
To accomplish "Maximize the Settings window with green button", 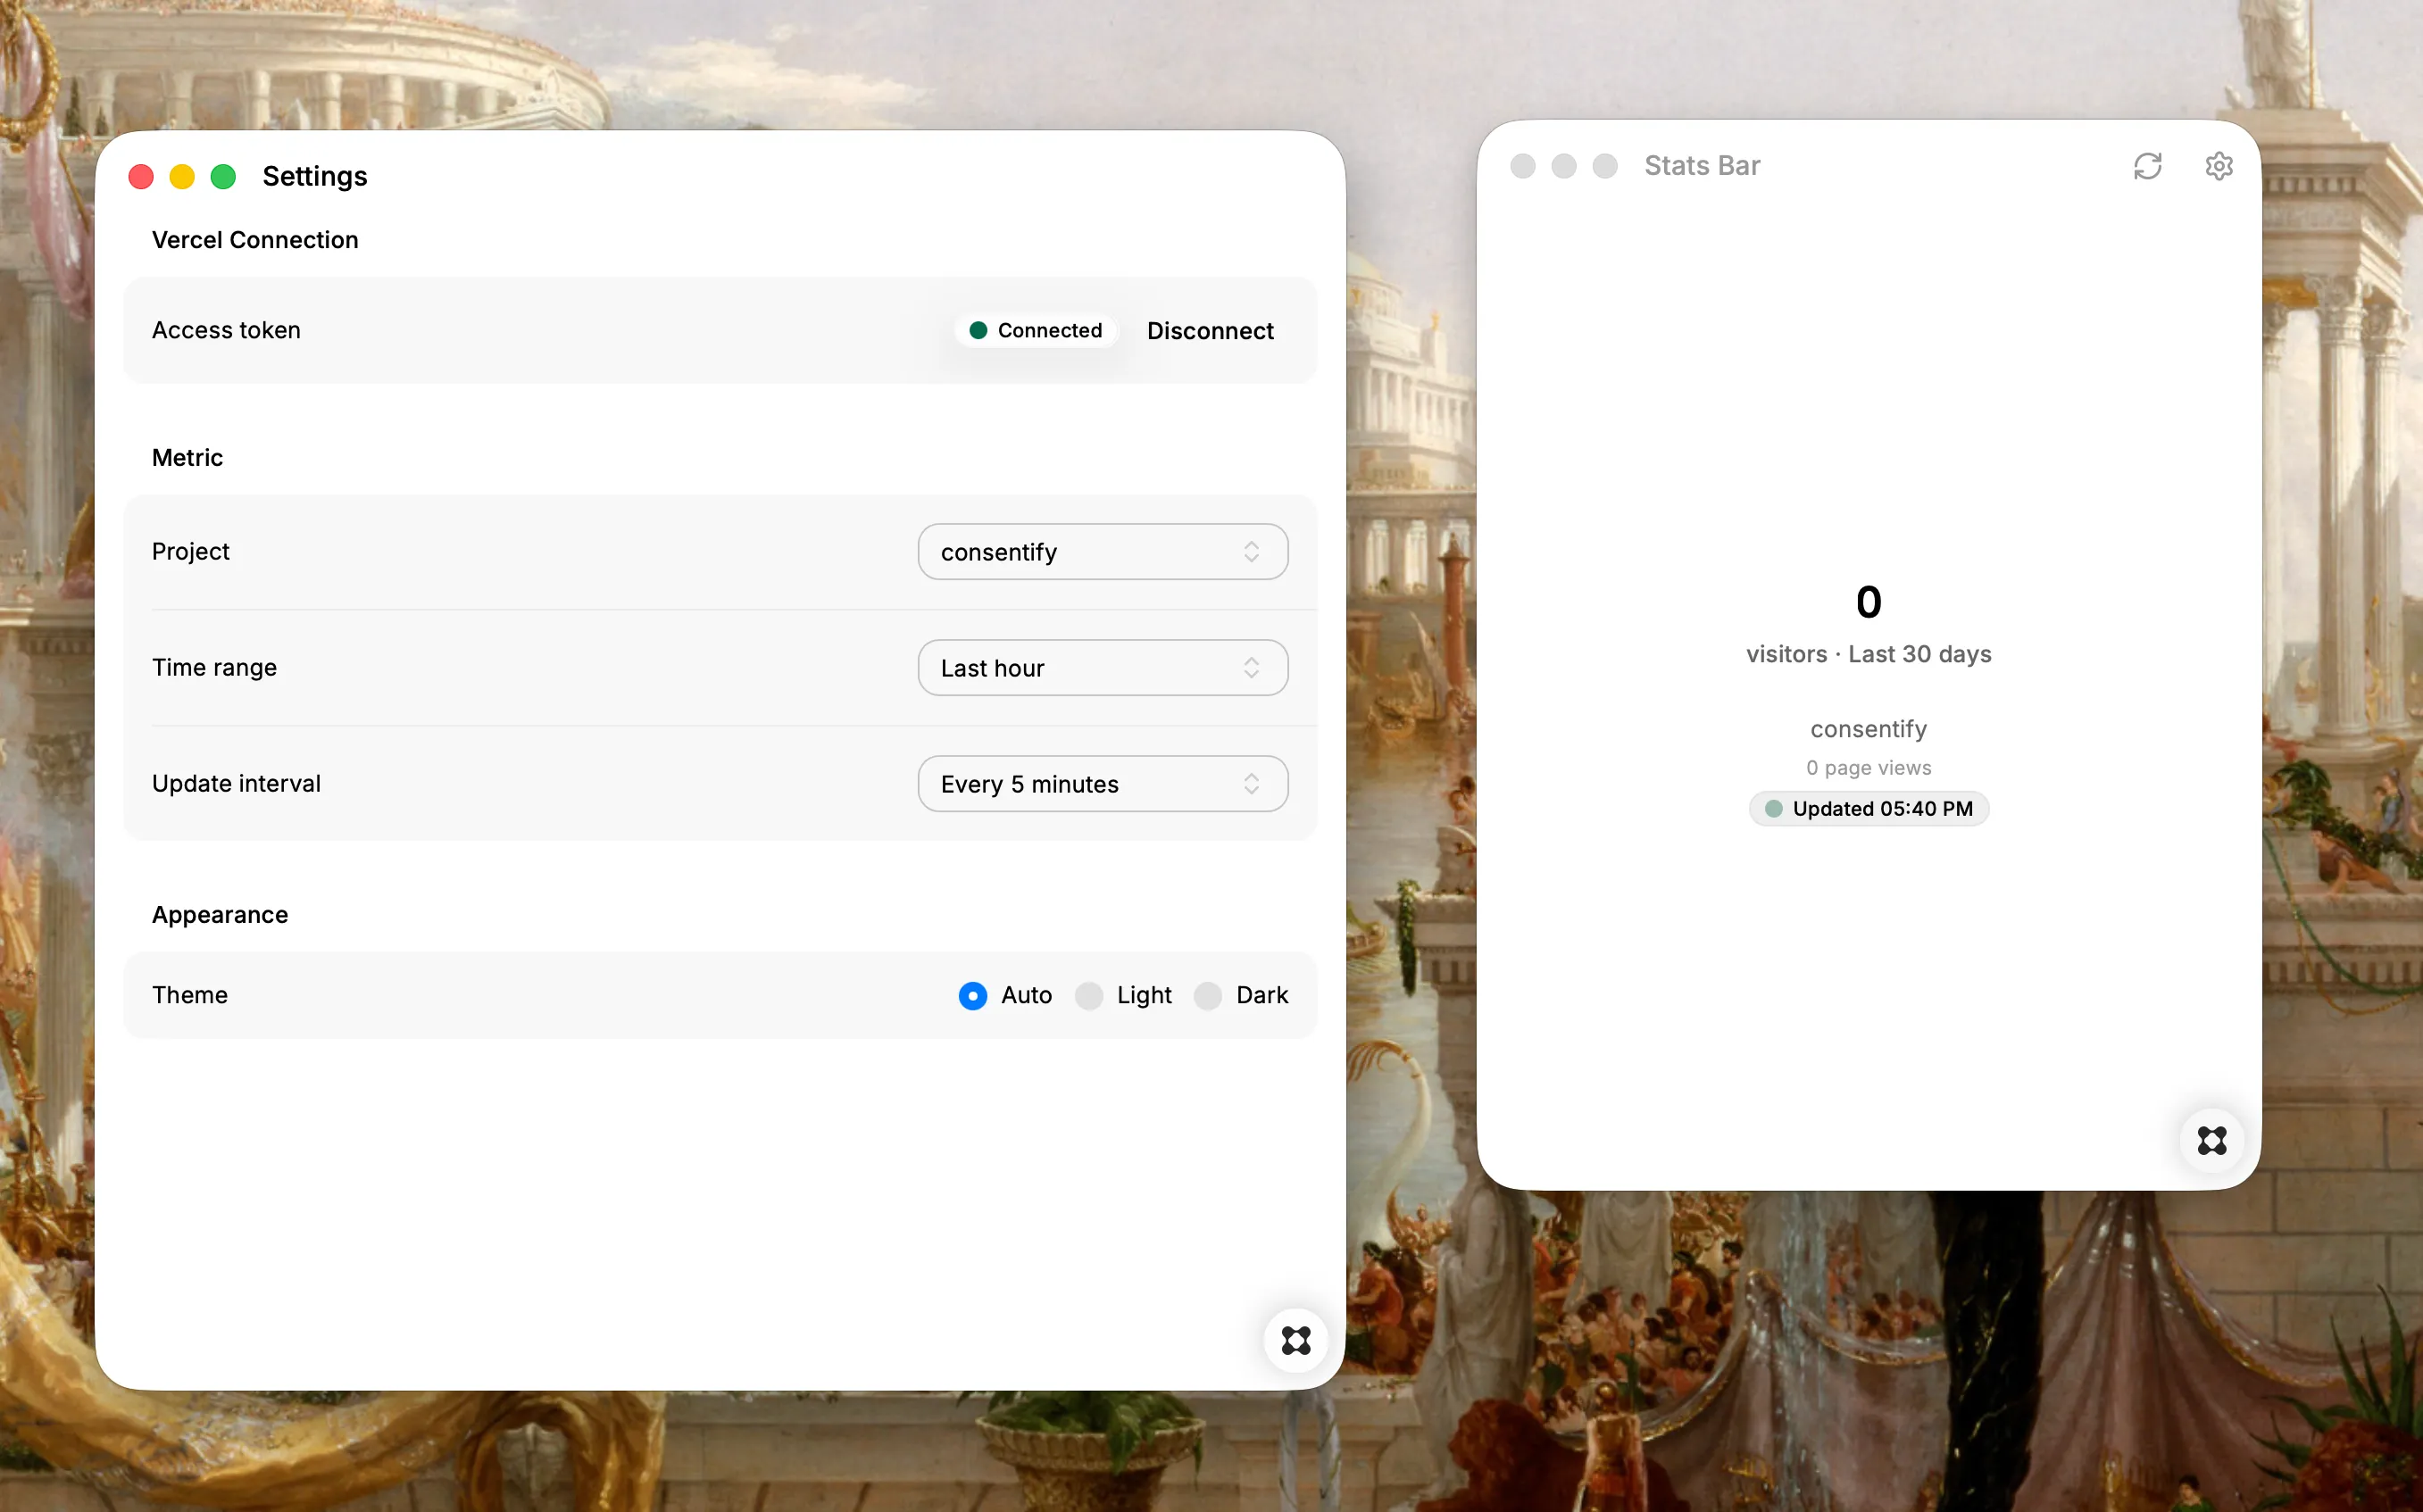I will (x=223, y=177).
